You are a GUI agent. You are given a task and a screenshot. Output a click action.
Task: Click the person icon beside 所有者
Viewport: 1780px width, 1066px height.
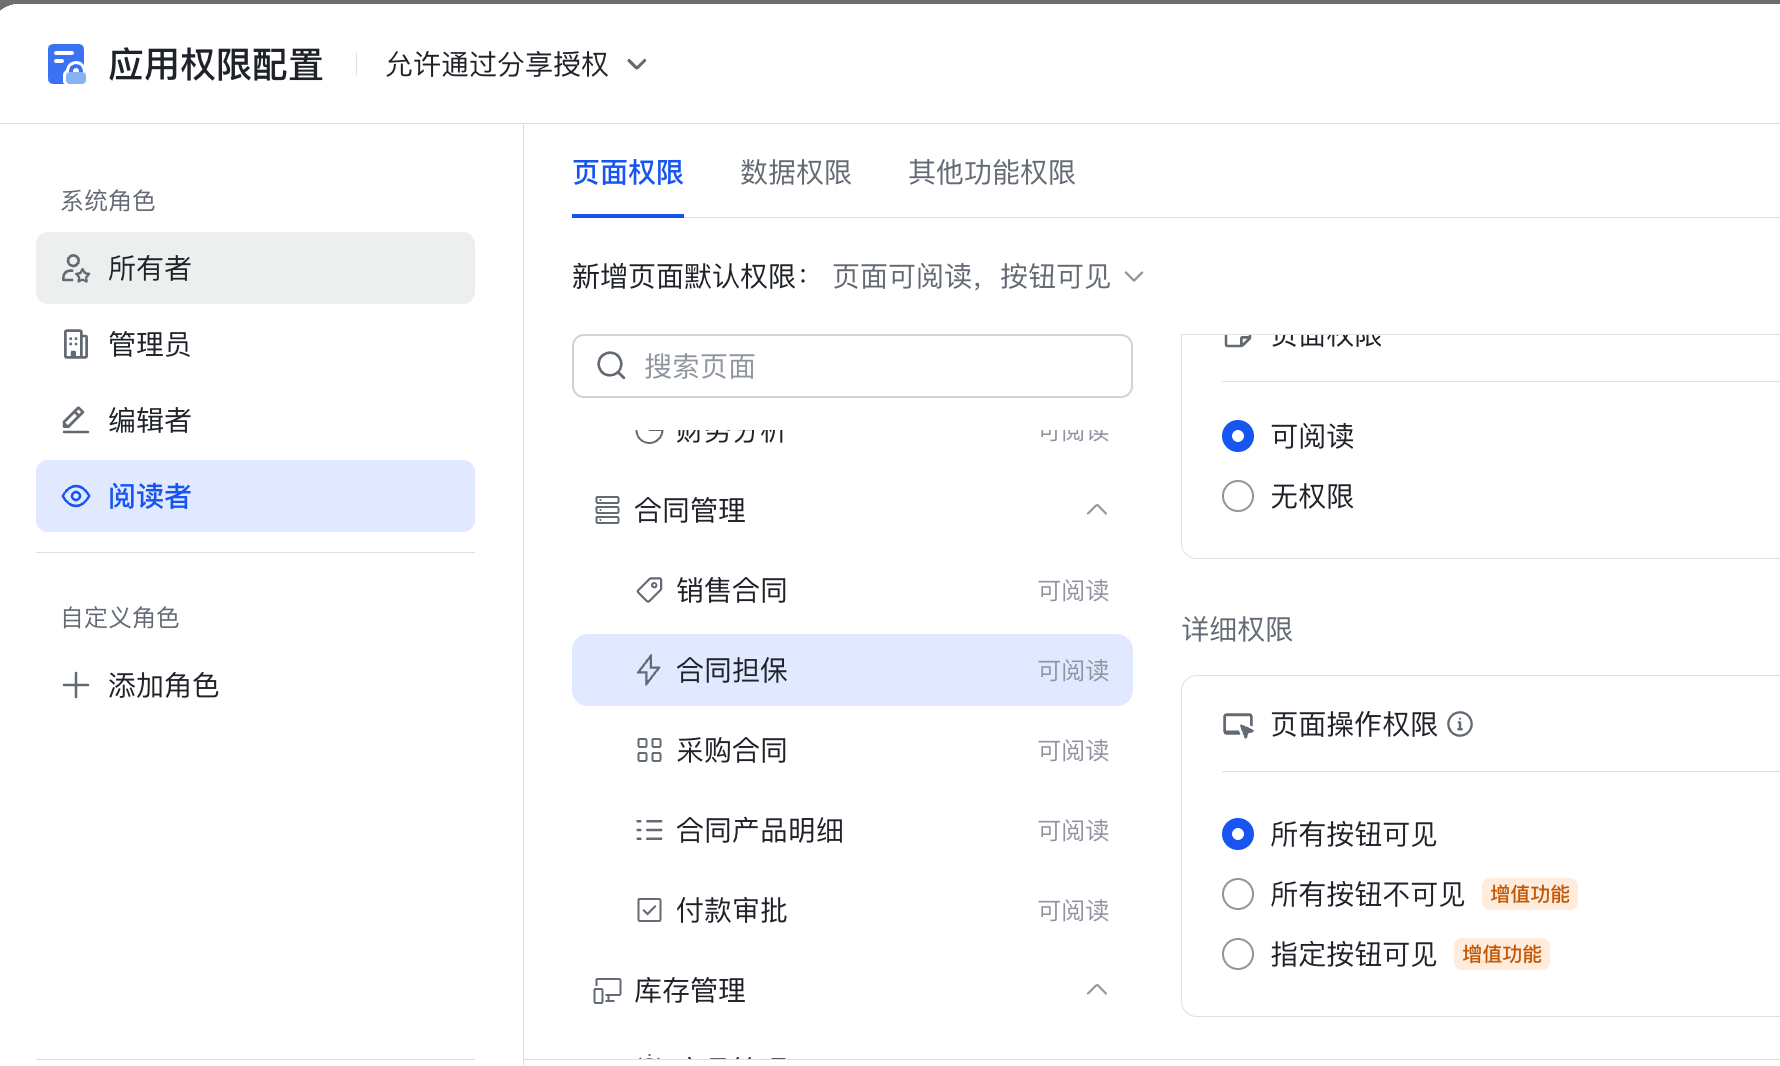point(75,268)
